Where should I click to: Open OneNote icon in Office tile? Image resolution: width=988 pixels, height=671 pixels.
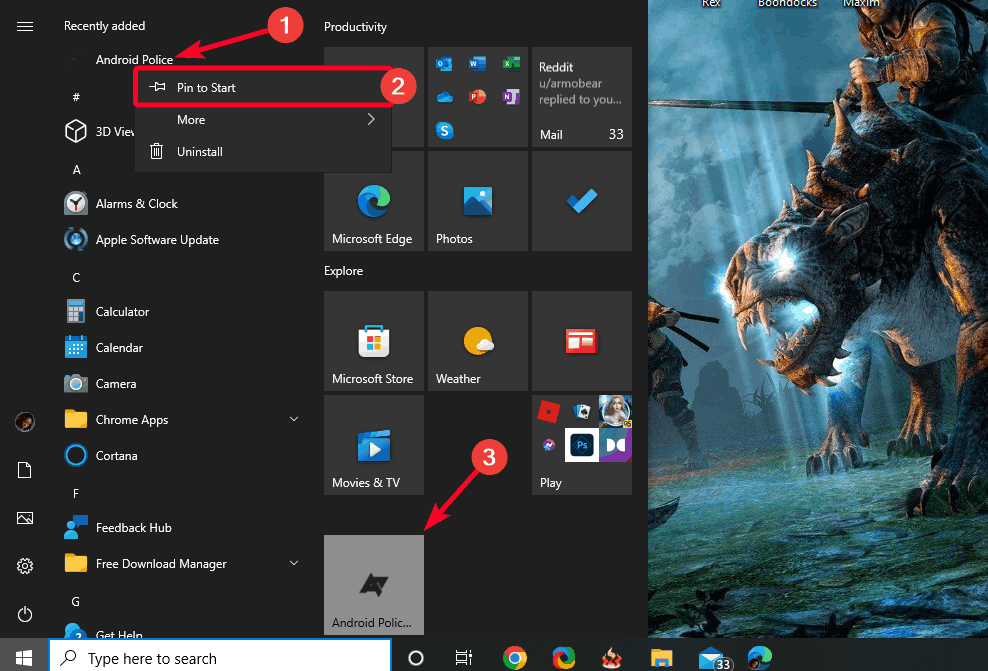[511, 97]
